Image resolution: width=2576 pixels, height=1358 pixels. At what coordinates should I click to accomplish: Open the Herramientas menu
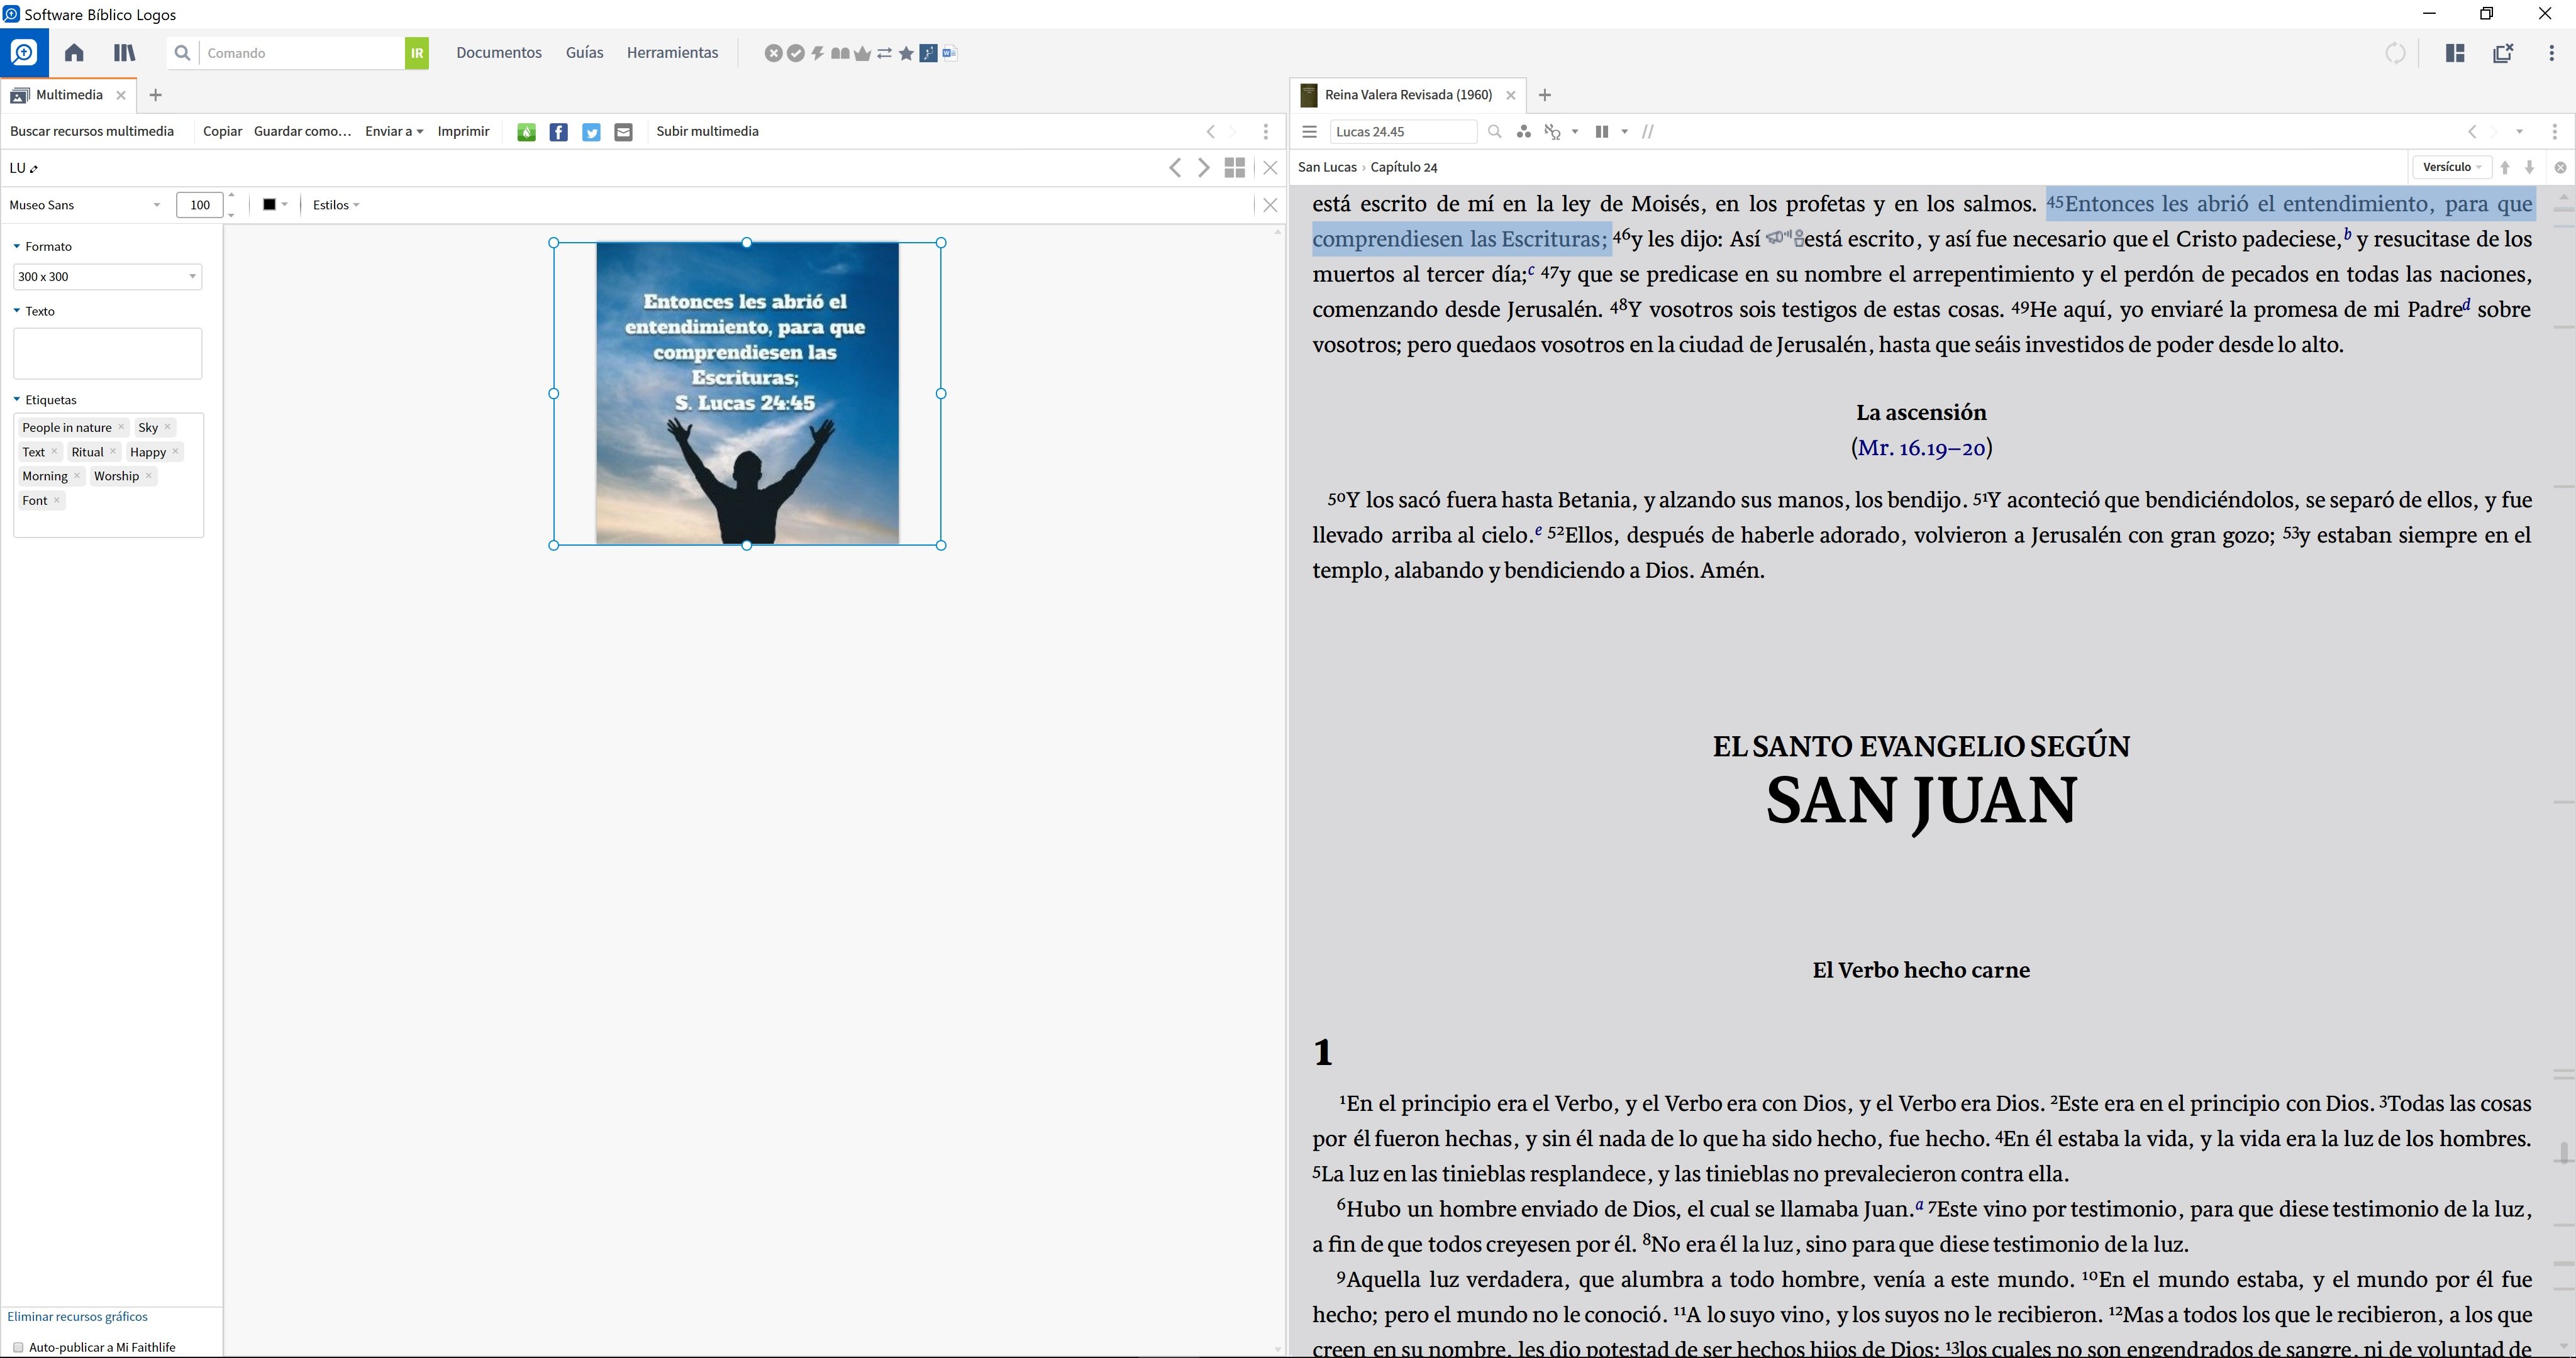[672, 53]
